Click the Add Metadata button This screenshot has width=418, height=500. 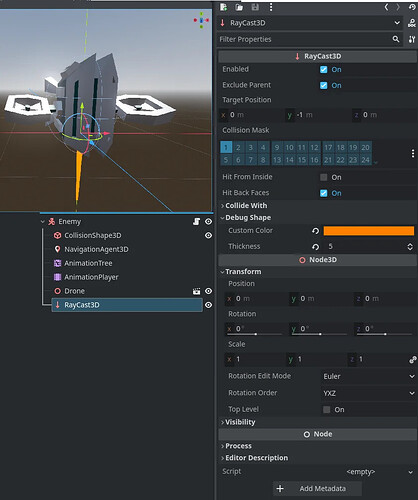(x=317, y=489)
